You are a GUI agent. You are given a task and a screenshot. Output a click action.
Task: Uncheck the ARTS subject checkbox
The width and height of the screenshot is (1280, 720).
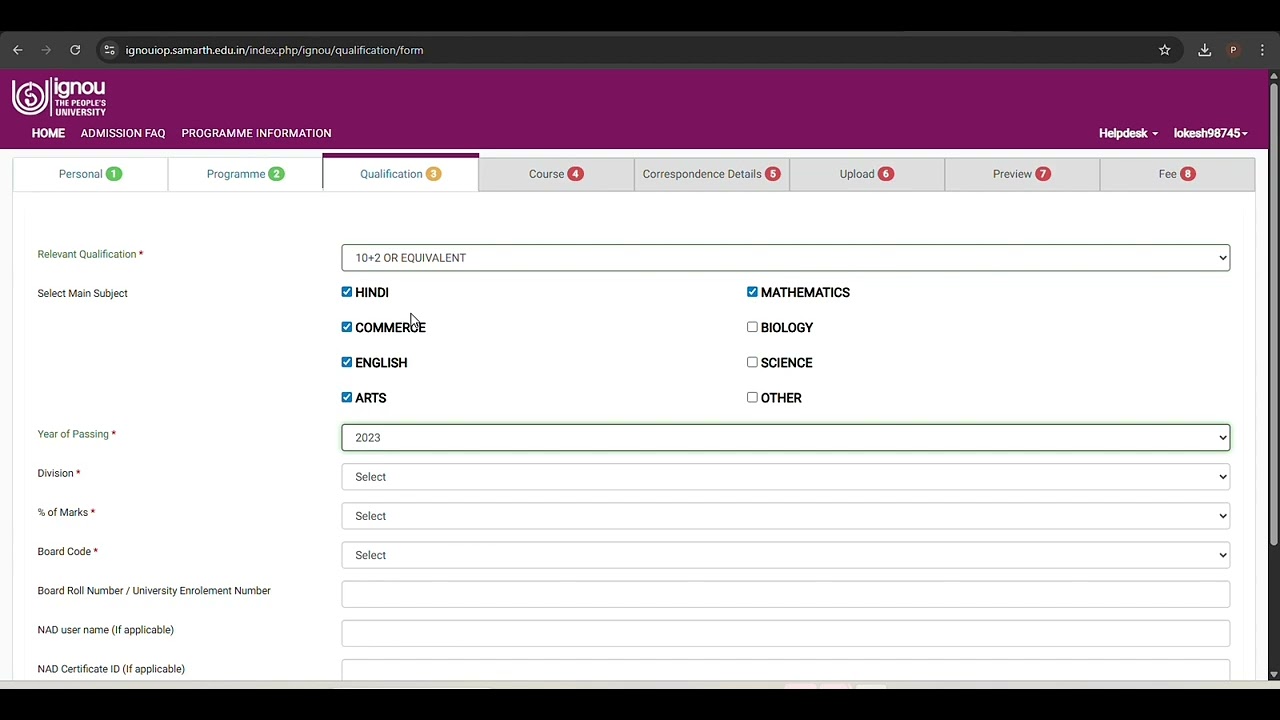(x=347, y=397)
